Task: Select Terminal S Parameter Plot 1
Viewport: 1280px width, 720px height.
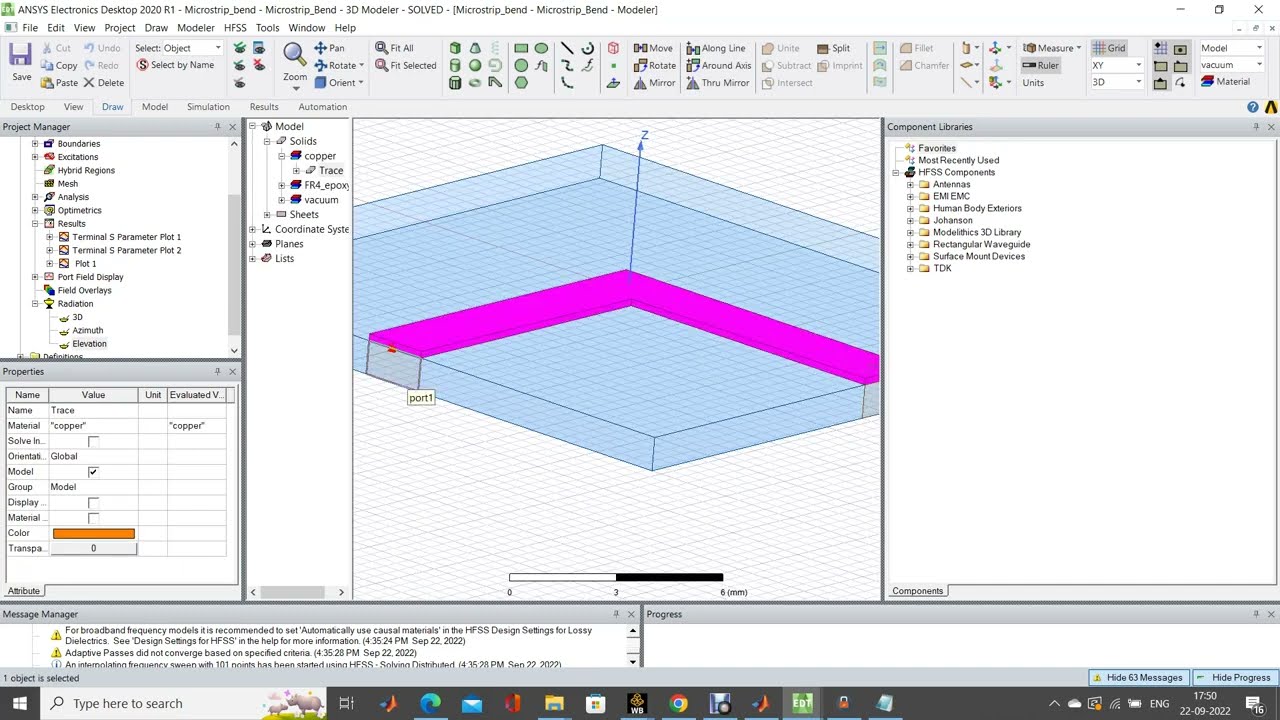Action: (126, 237)
